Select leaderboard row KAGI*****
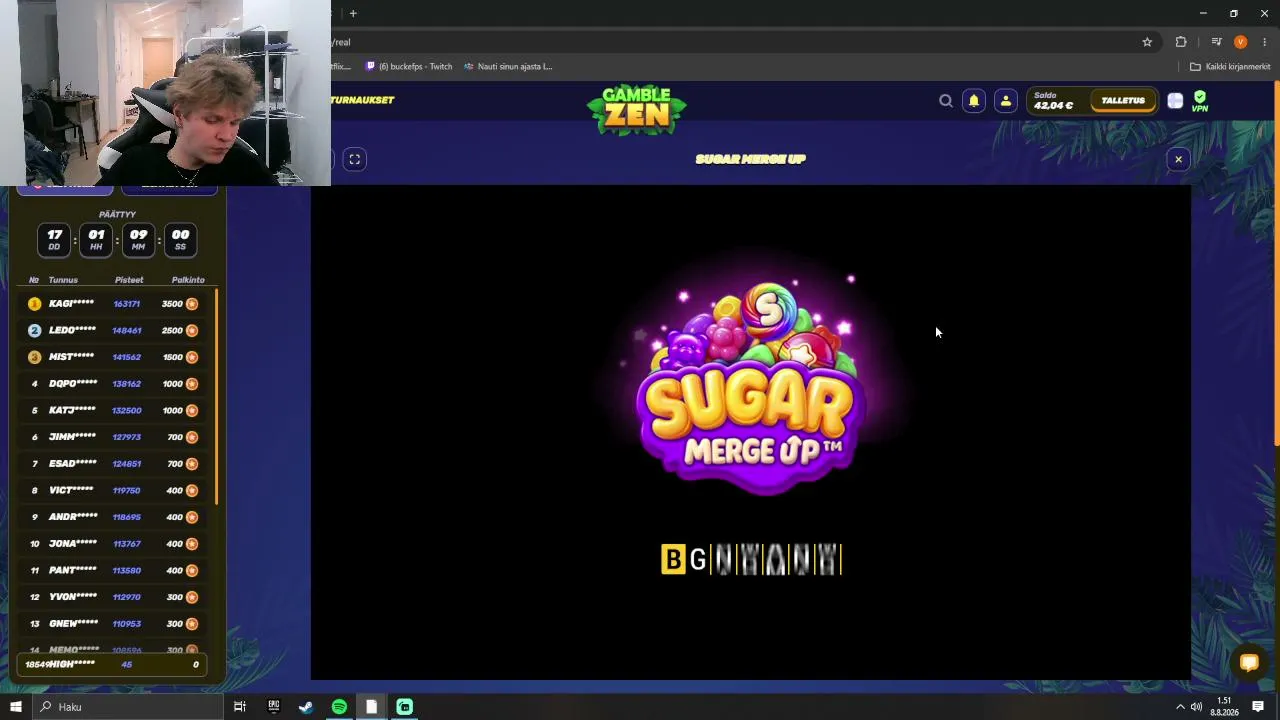Screen dimensions: 1280x720 [113, 304]
